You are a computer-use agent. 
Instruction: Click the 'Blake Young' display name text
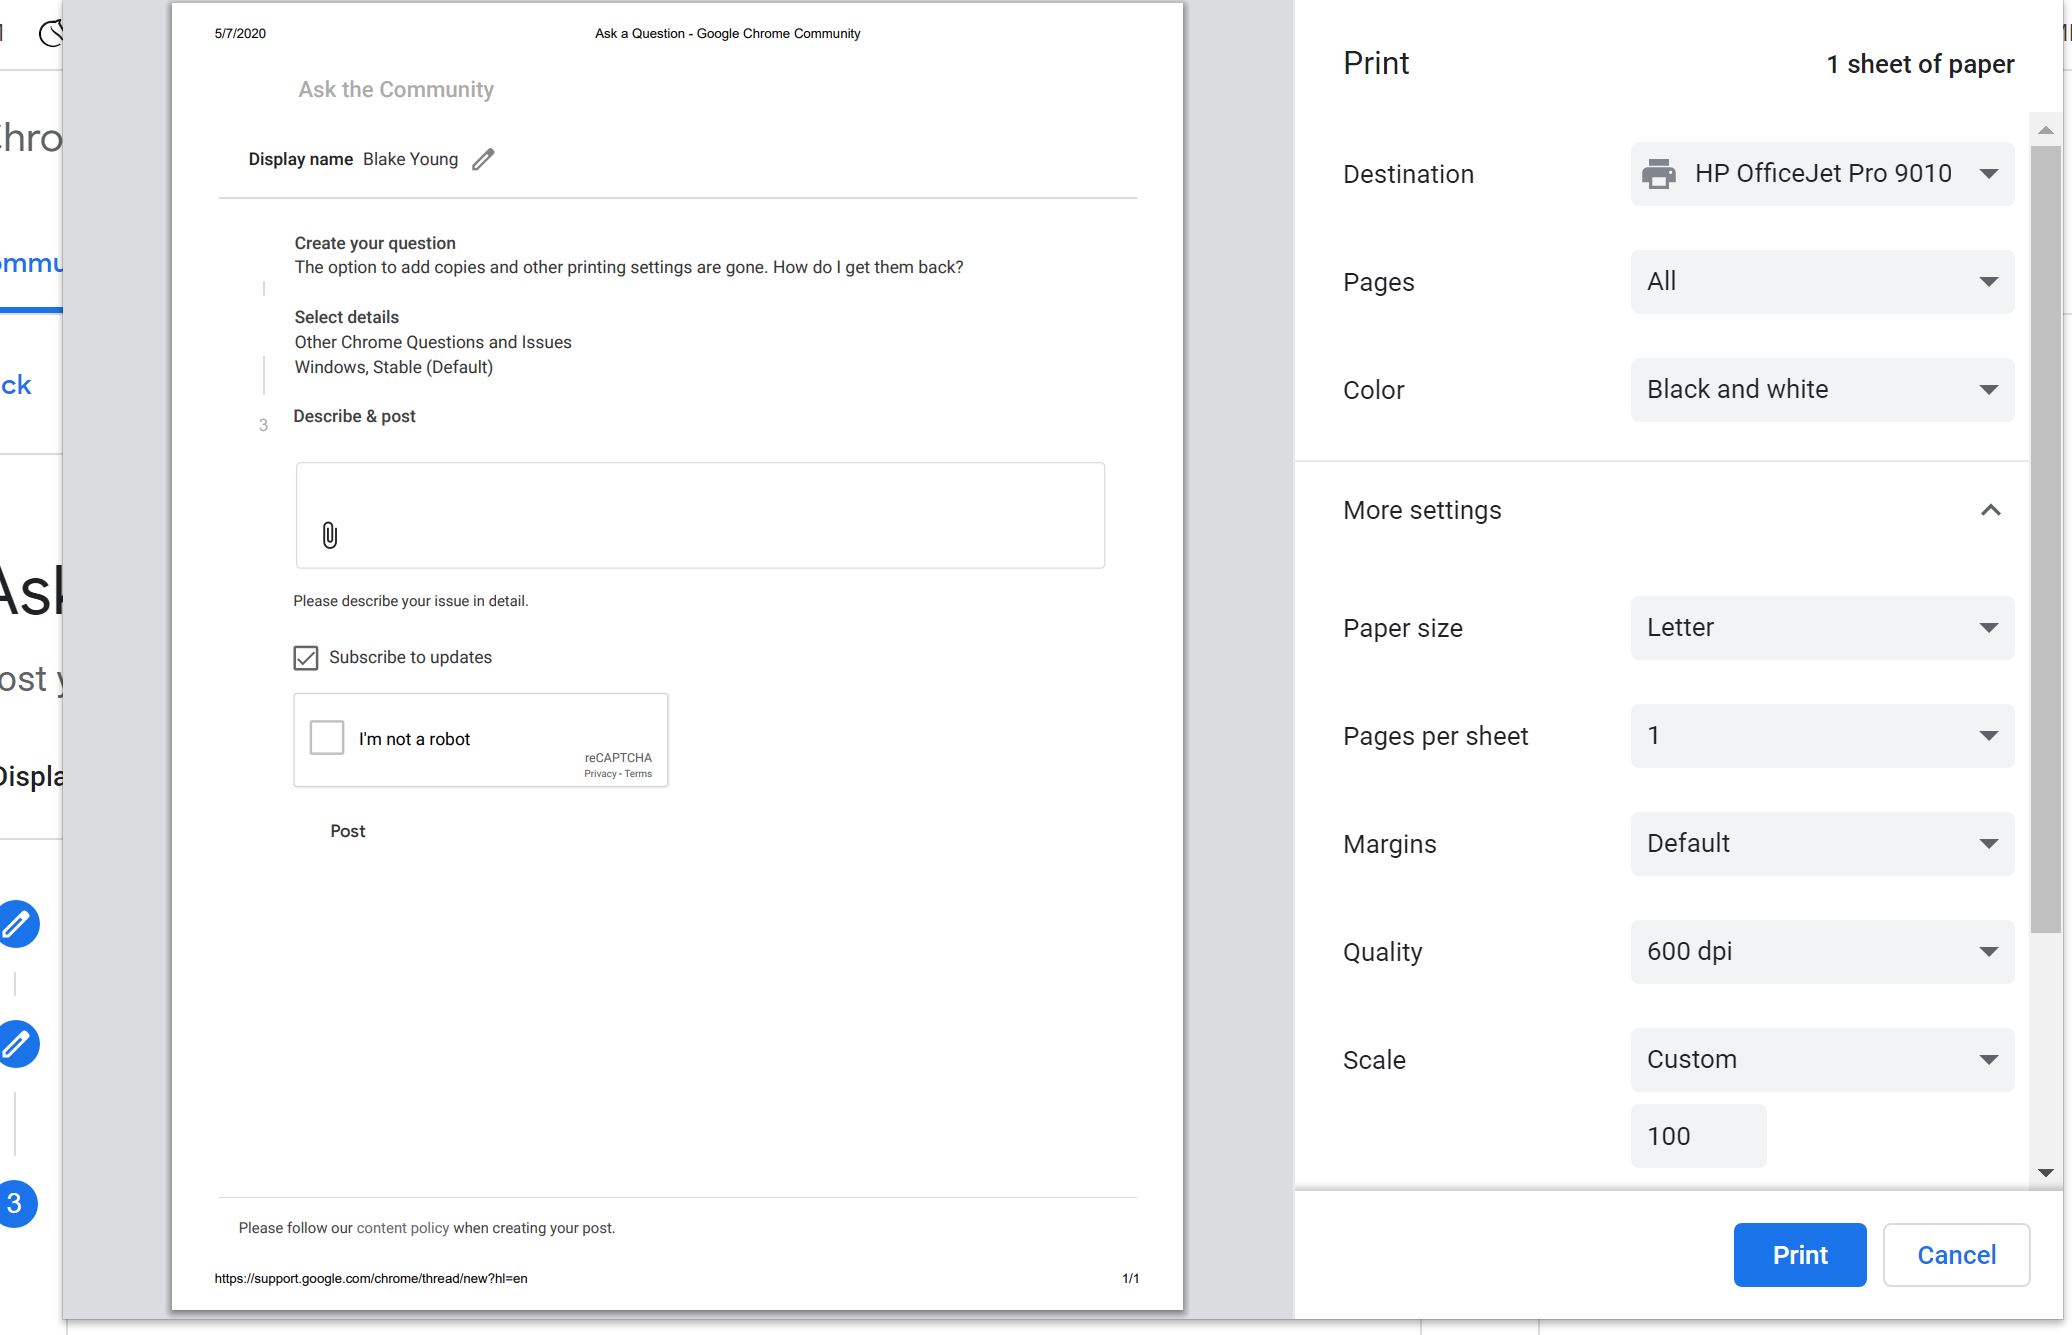[410, 159]
